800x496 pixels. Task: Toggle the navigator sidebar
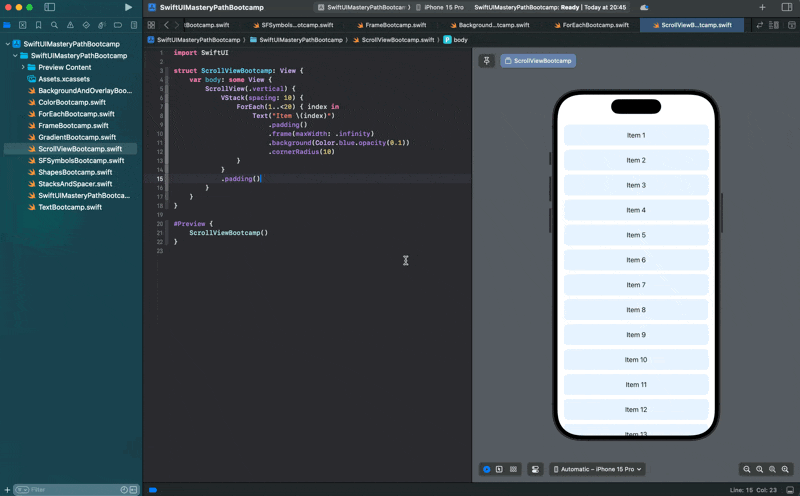click(x=49, y=7)
